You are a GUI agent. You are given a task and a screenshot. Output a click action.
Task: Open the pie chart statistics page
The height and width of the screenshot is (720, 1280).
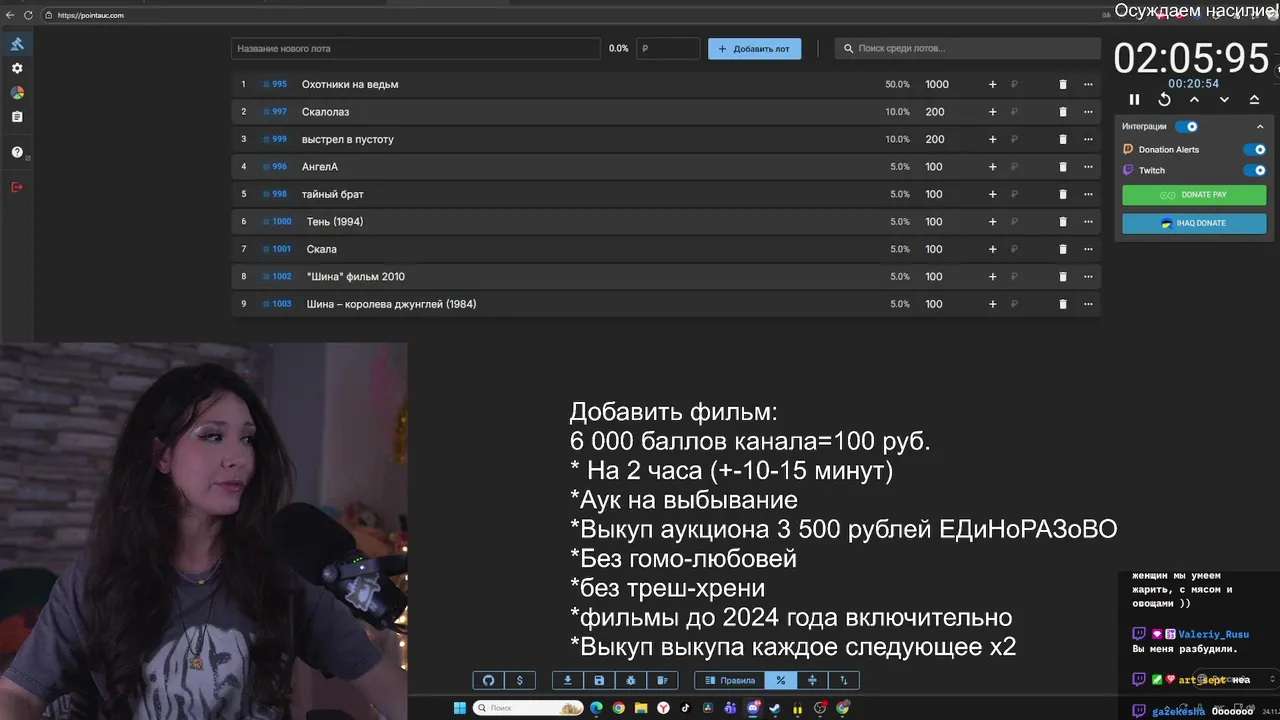pos(17,92)
